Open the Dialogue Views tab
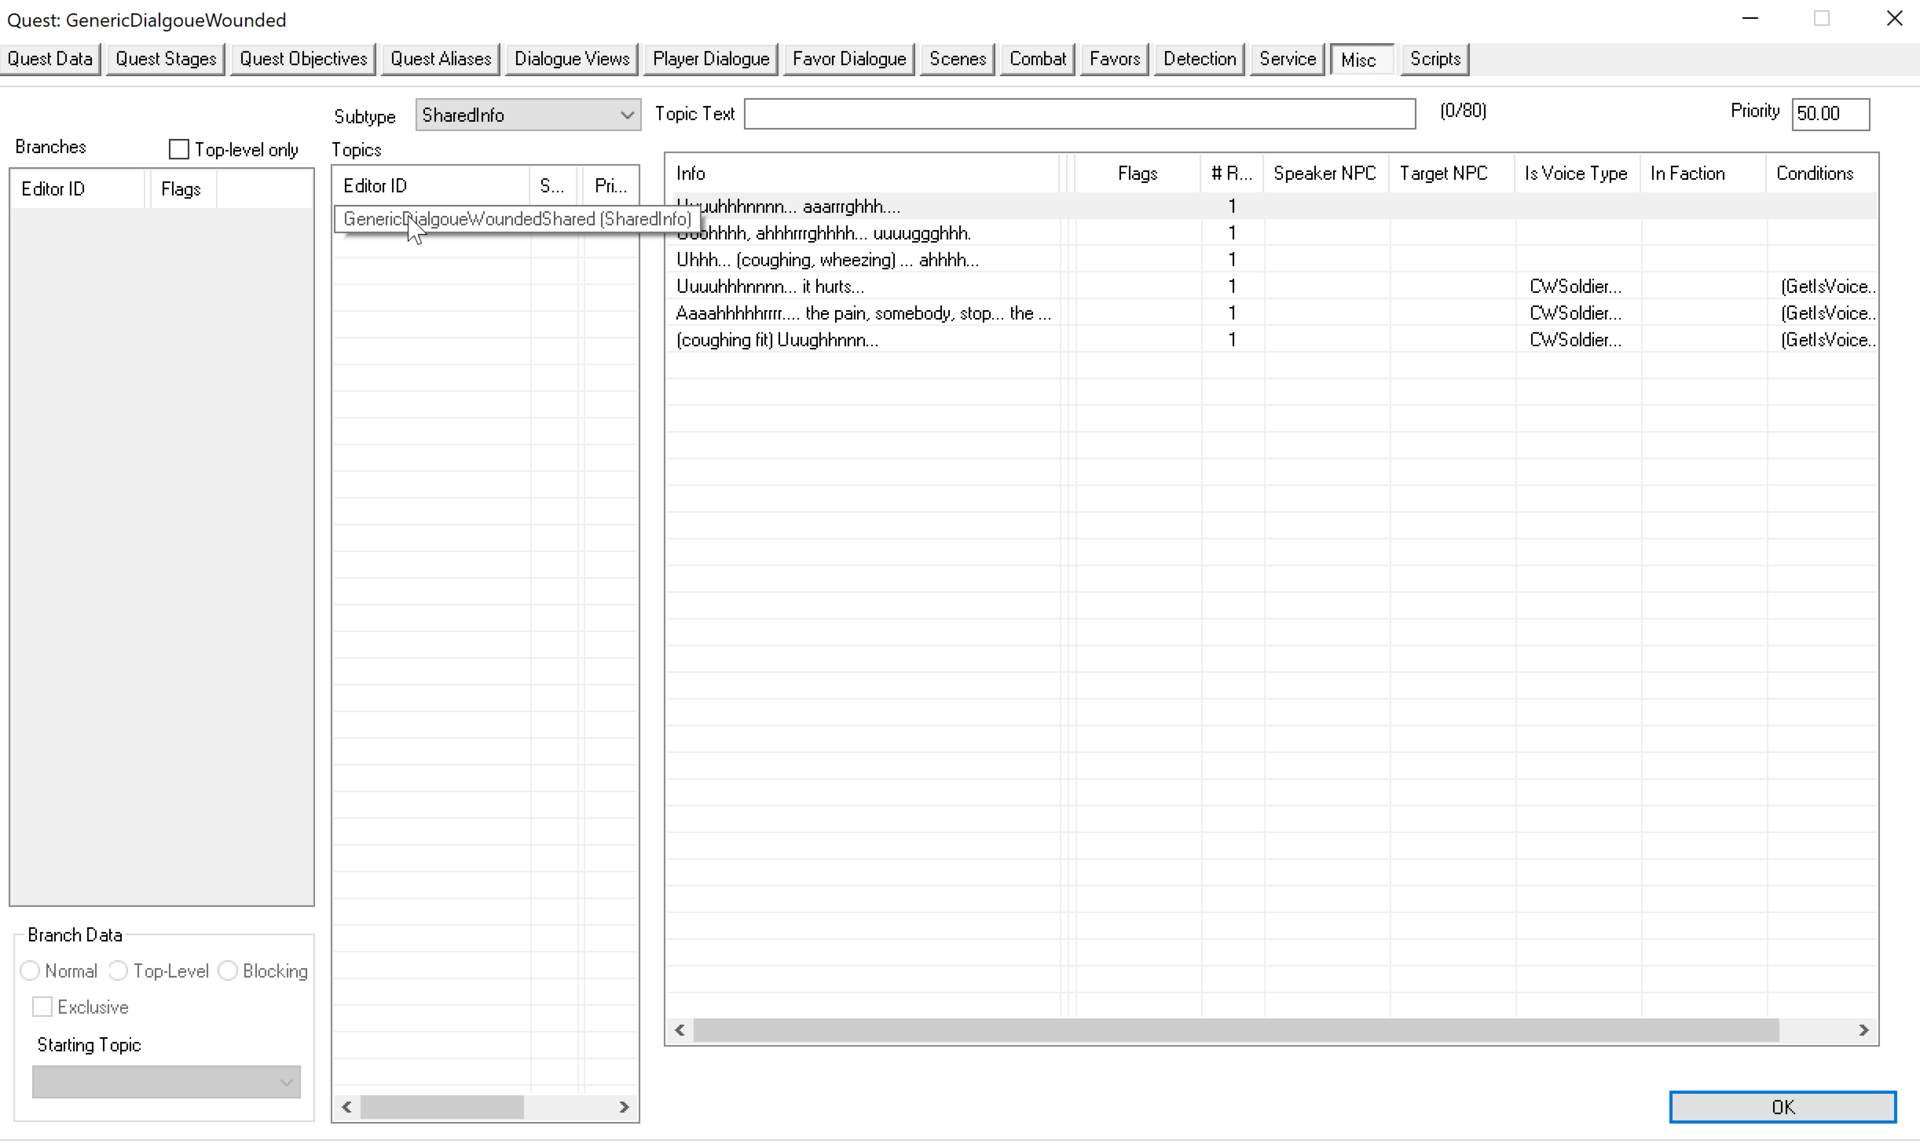This screenshot has width=1920, height=1144. click(x=571, y=59)
